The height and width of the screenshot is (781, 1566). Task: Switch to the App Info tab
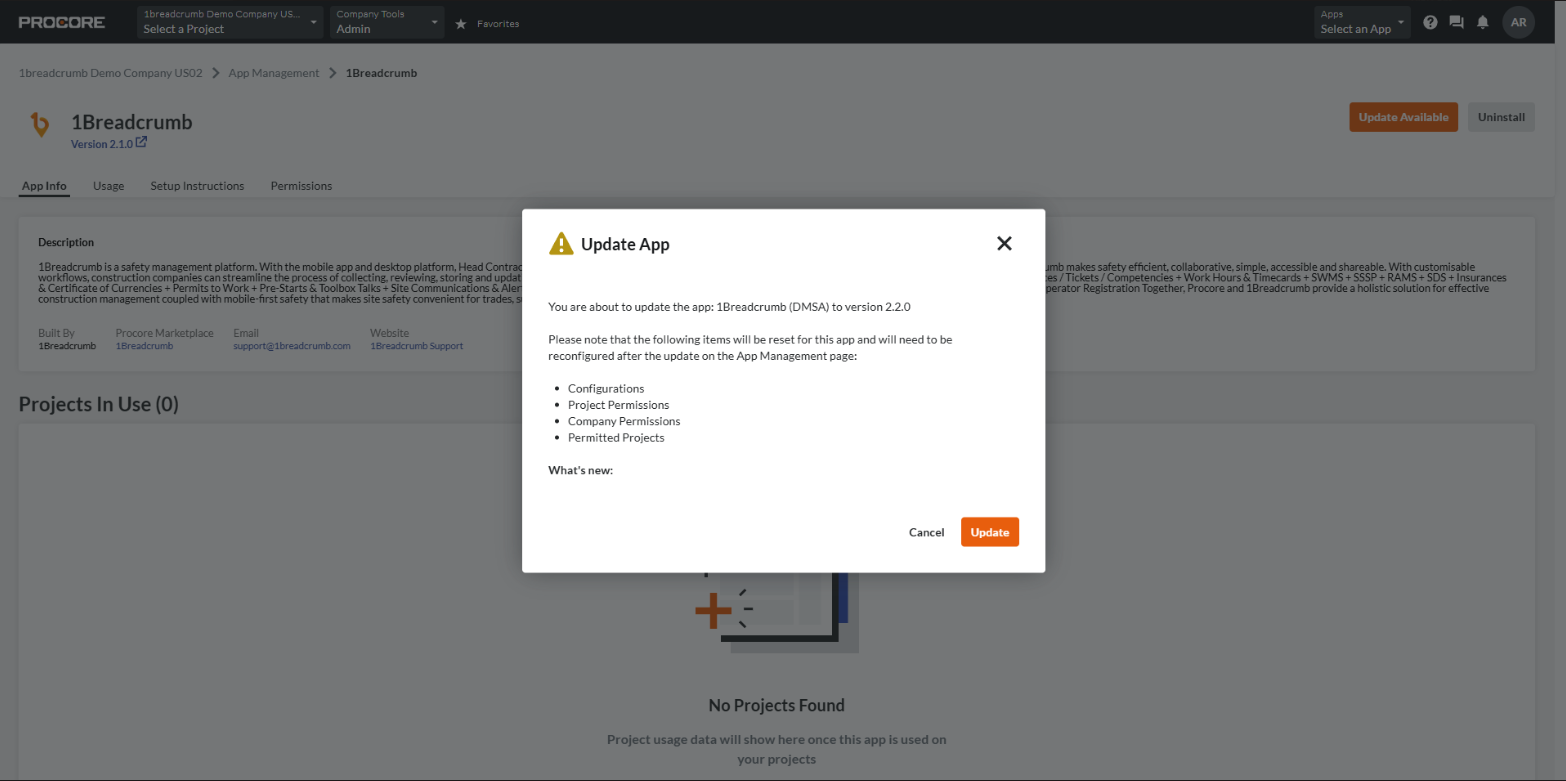(44, 186)
